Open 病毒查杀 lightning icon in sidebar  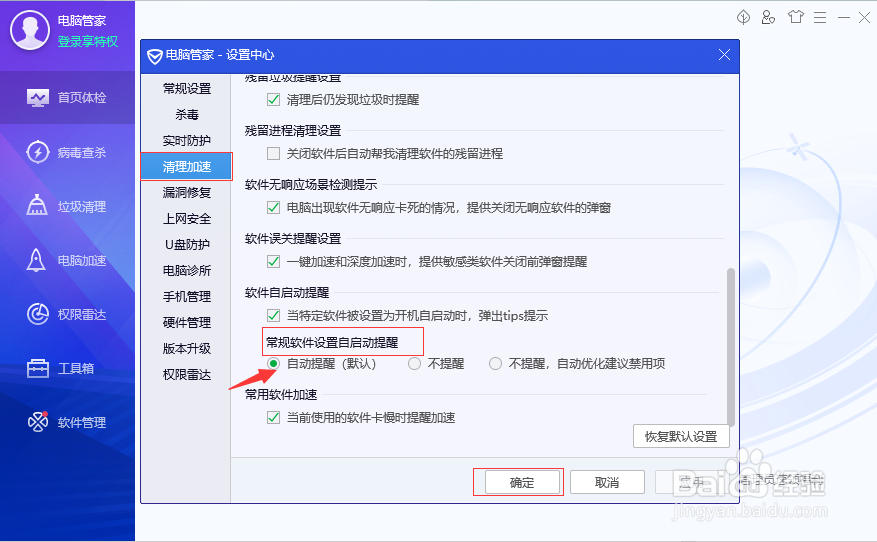tap(37, 152)
